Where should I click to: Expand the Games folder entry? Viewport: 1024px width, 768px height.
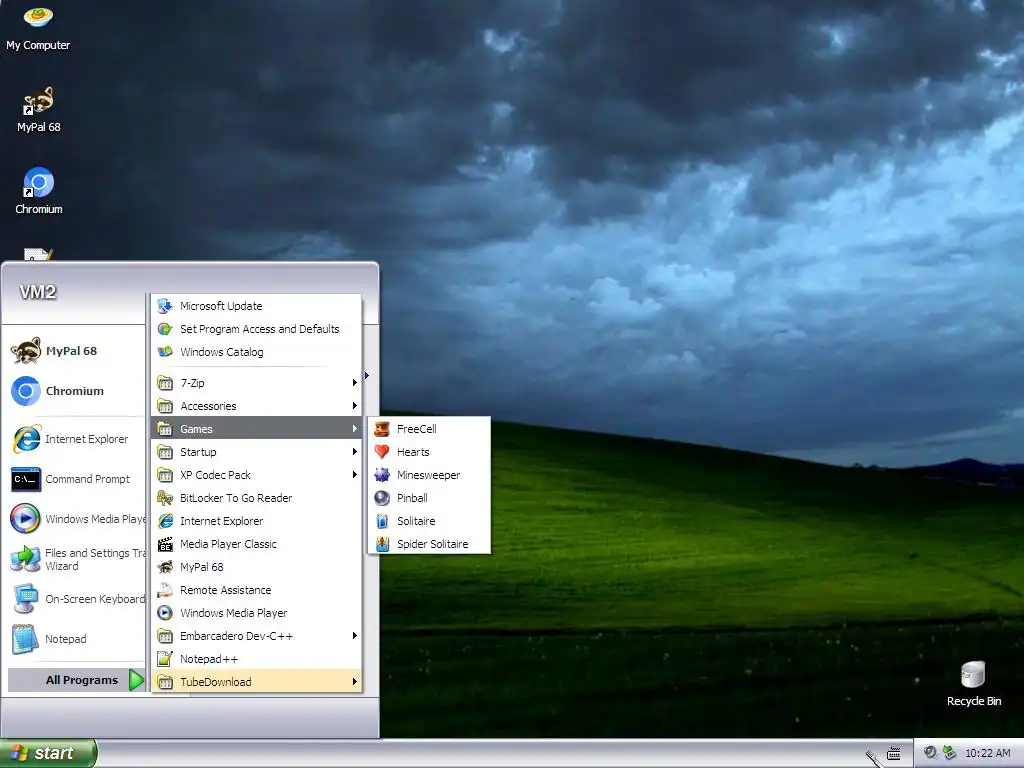[x=256, y=429]
